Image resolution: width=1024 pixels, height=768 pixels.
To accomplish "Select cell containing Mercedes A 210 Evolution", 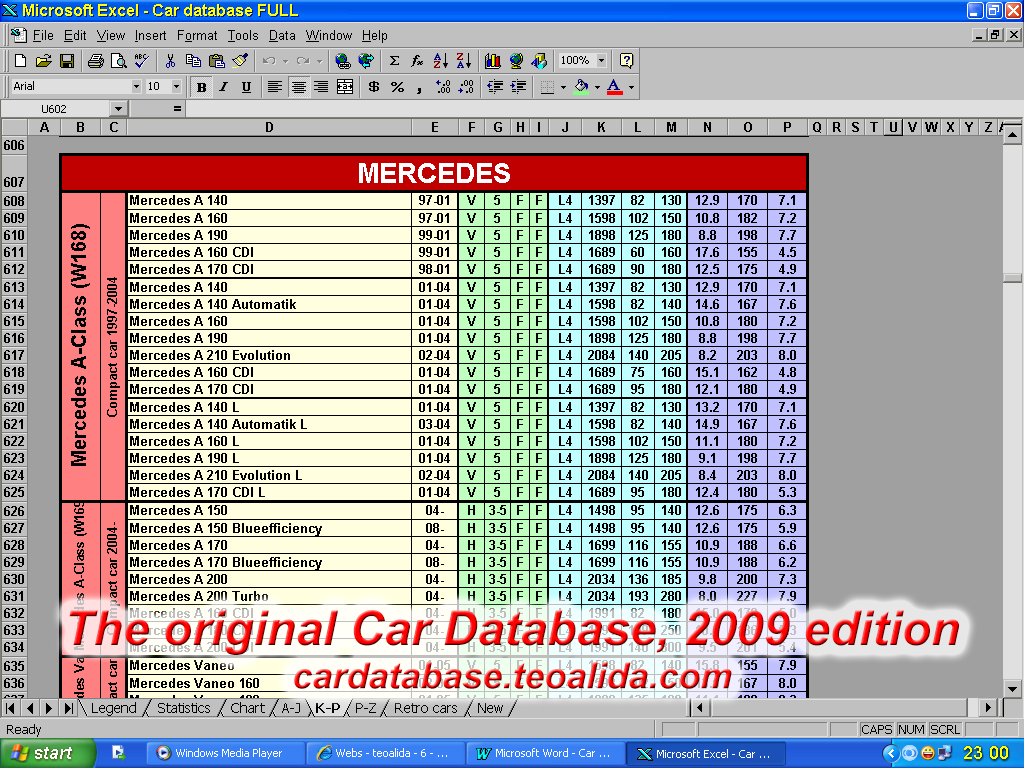I will click(210, 355).
